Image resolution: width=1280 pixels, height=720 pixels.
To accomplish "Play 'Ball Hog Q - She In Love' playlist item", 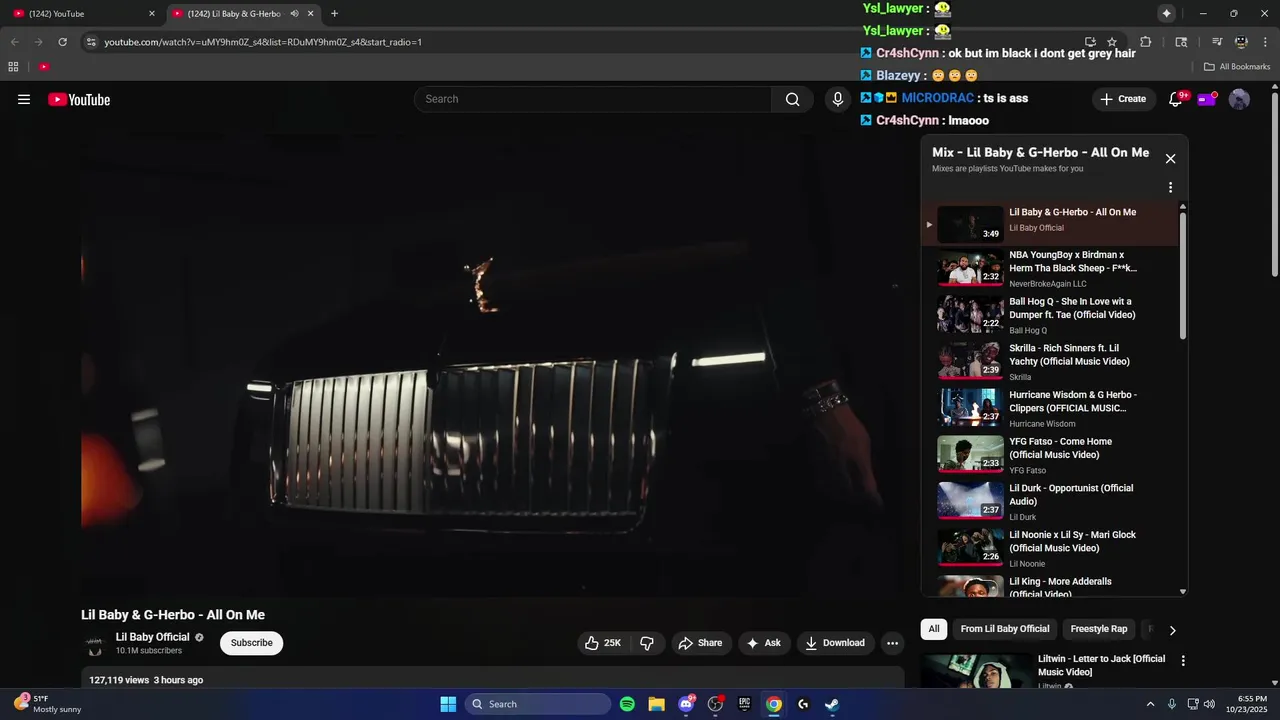I will coord(1050,315).
